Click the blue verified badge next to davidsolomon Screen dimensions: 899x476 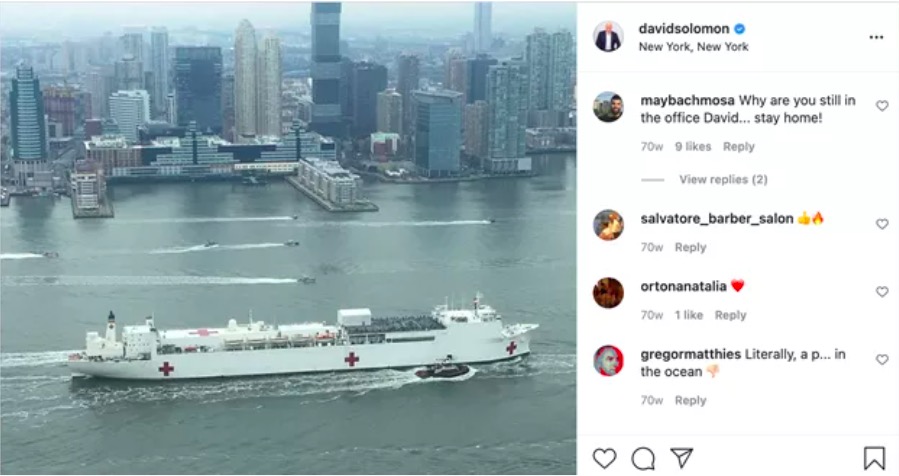(x=740, y=29)
